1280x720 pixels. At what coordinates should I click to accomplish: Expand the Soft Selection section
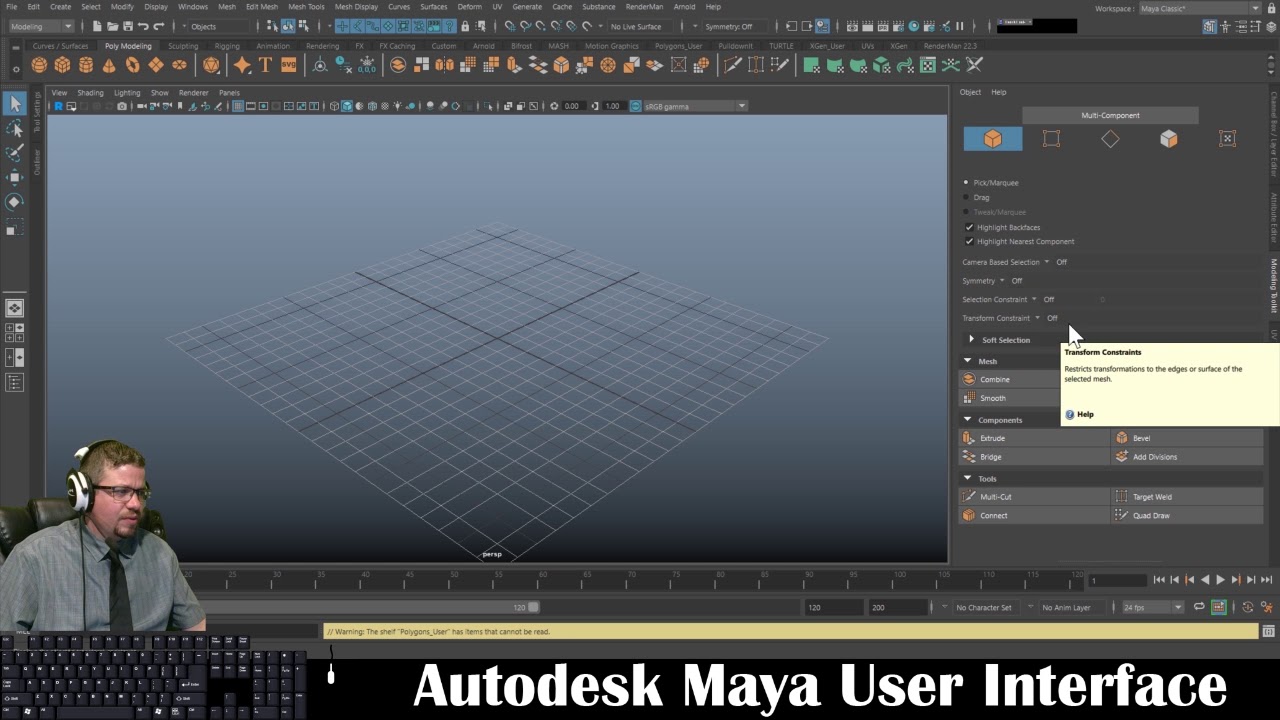tap(971, 340)
